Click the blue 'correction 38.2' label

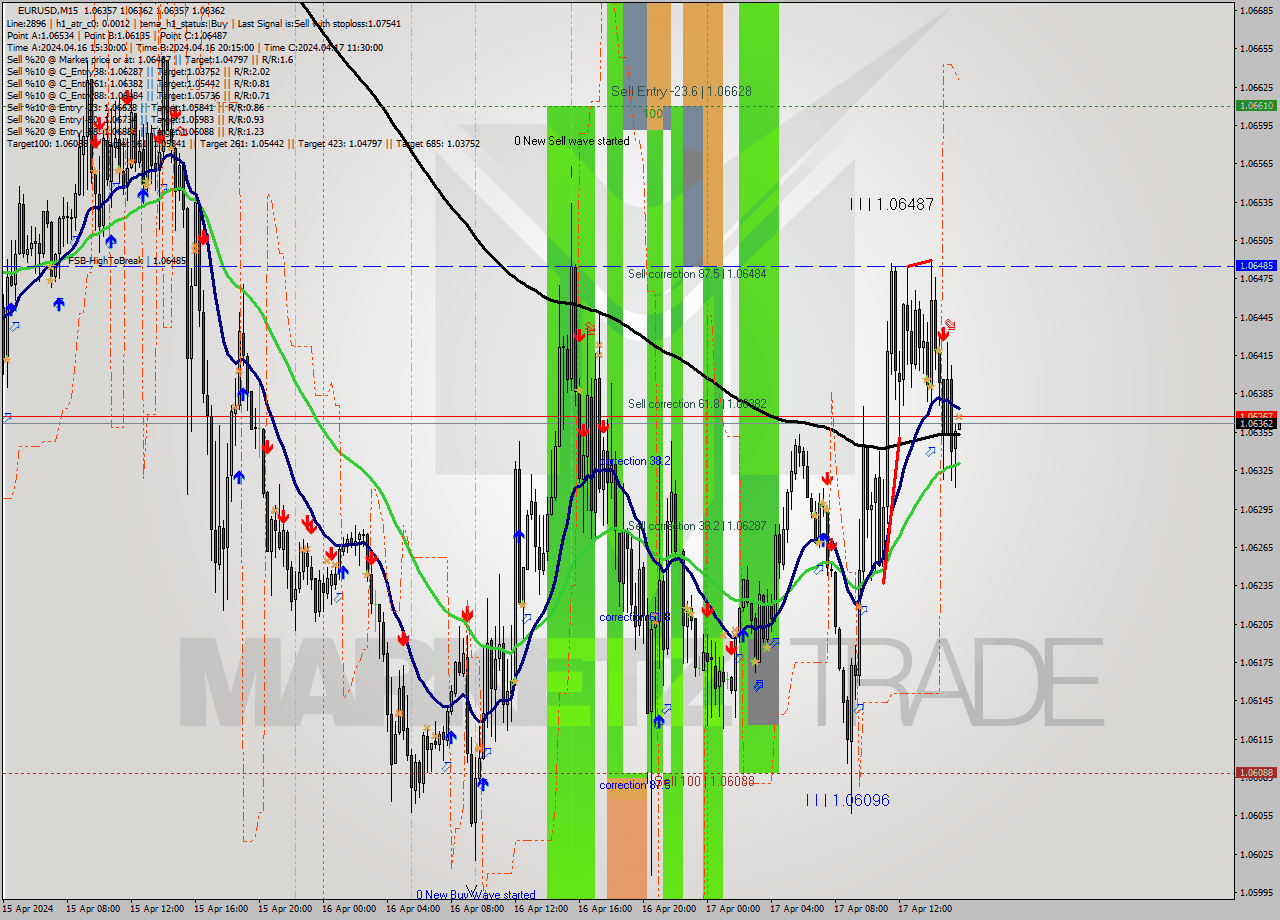click(x=635, y=461)
